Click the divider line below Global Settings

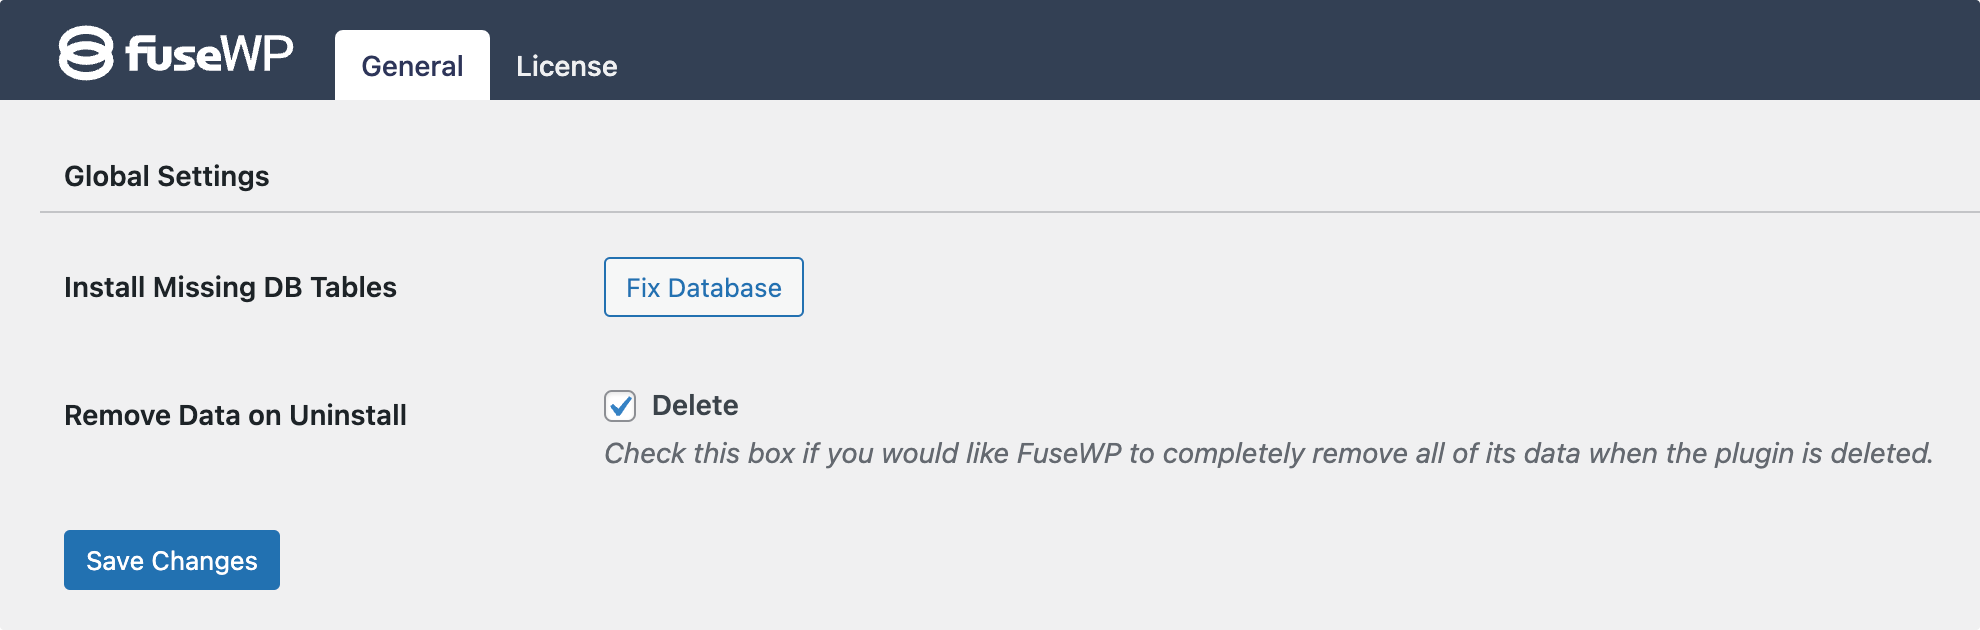[1010, 212]
